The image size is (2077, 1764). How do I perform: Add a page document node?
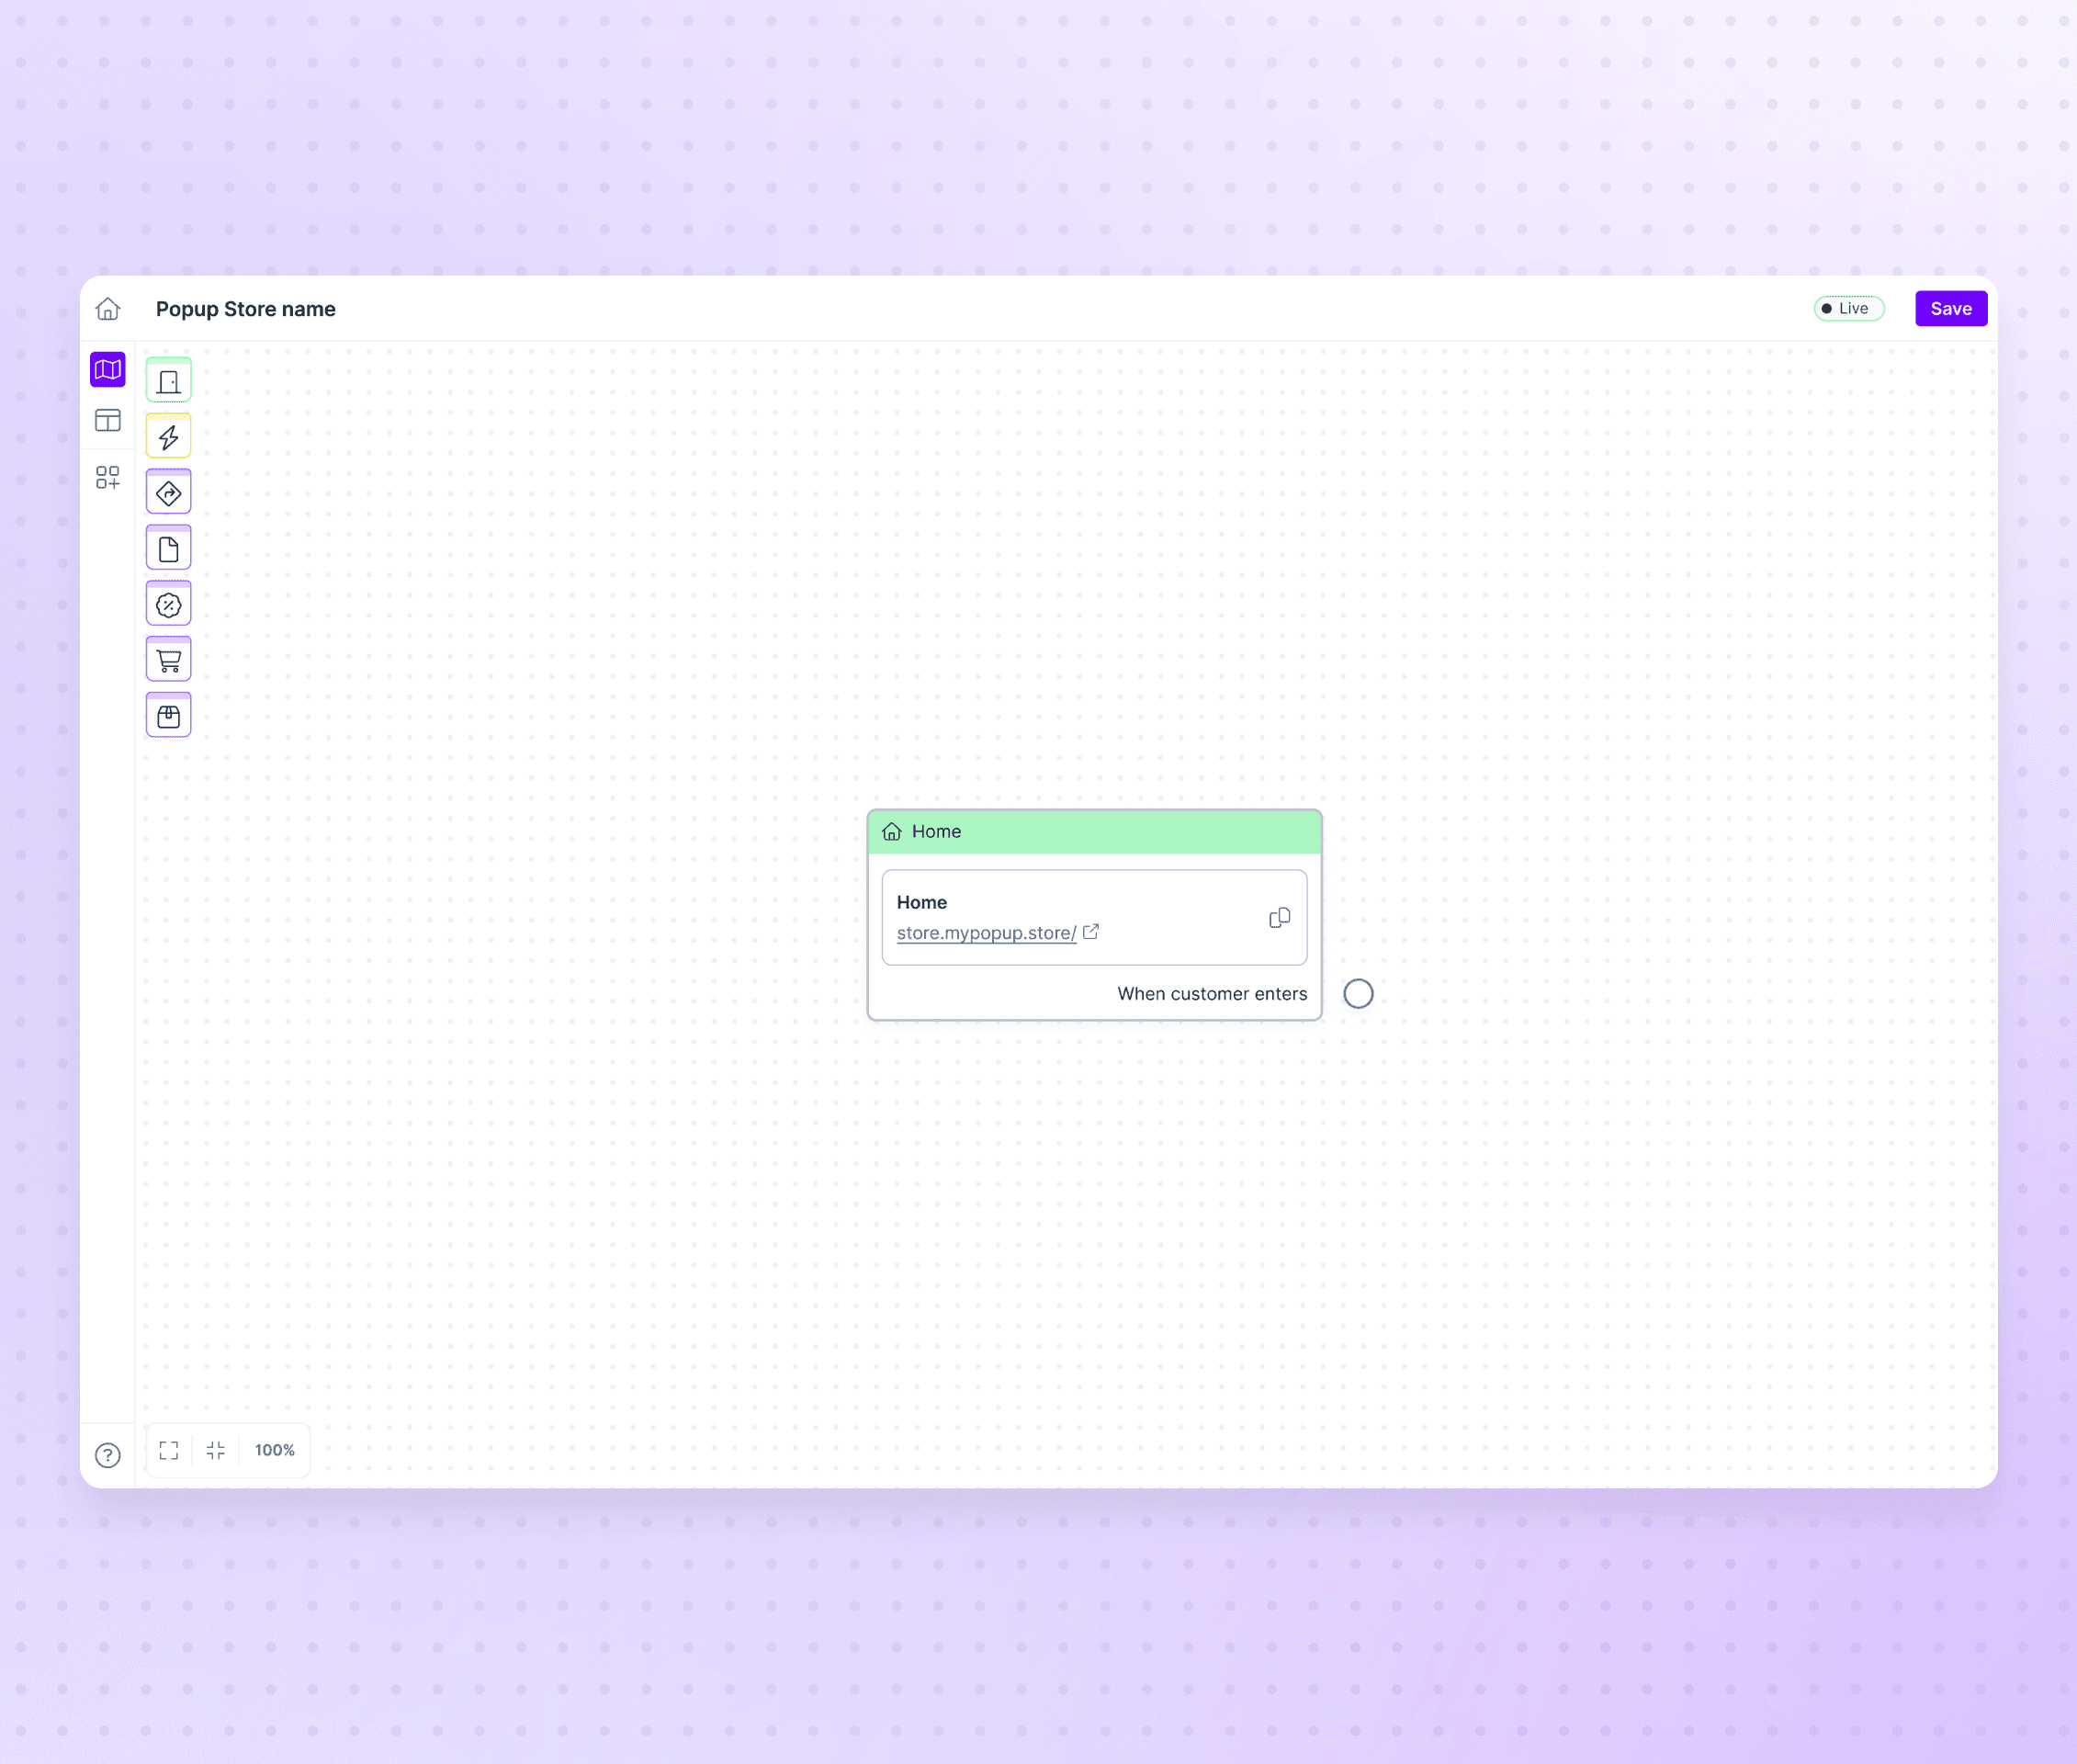tap(169, 549)
